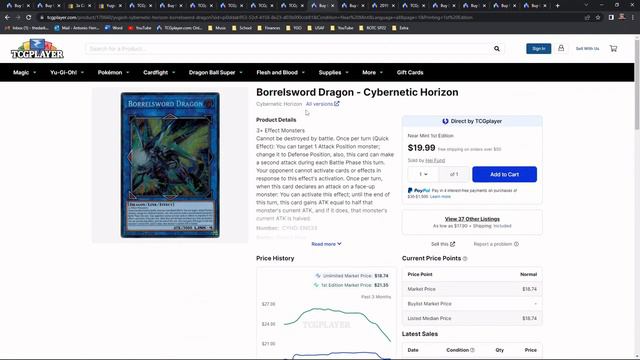Open the Pokémon menu dropdown
This screenshot has height=360, width=640.
(113, 72)
